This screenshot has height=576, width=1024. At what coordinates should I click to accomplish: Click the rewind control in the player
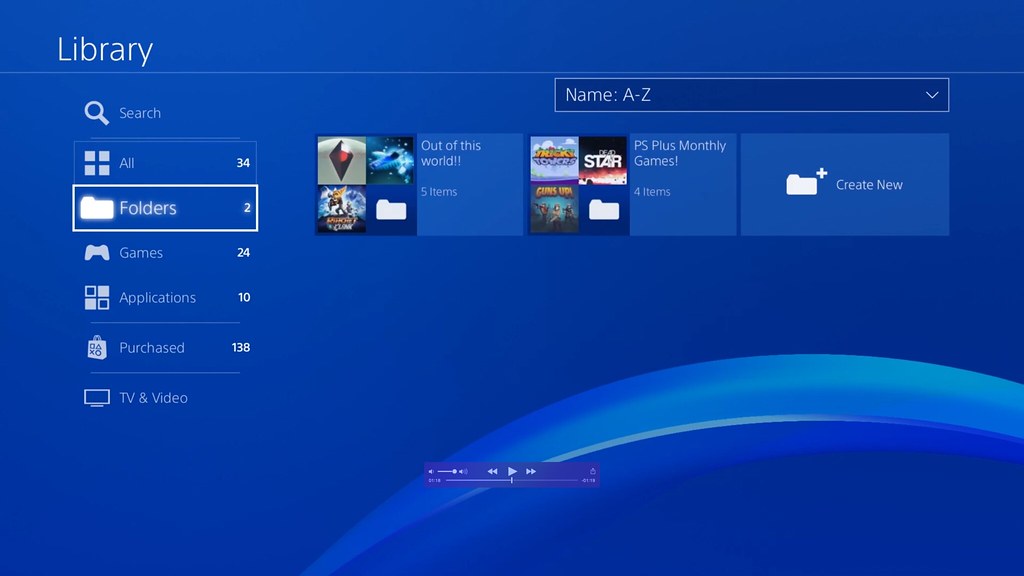[x=493, y=471]
